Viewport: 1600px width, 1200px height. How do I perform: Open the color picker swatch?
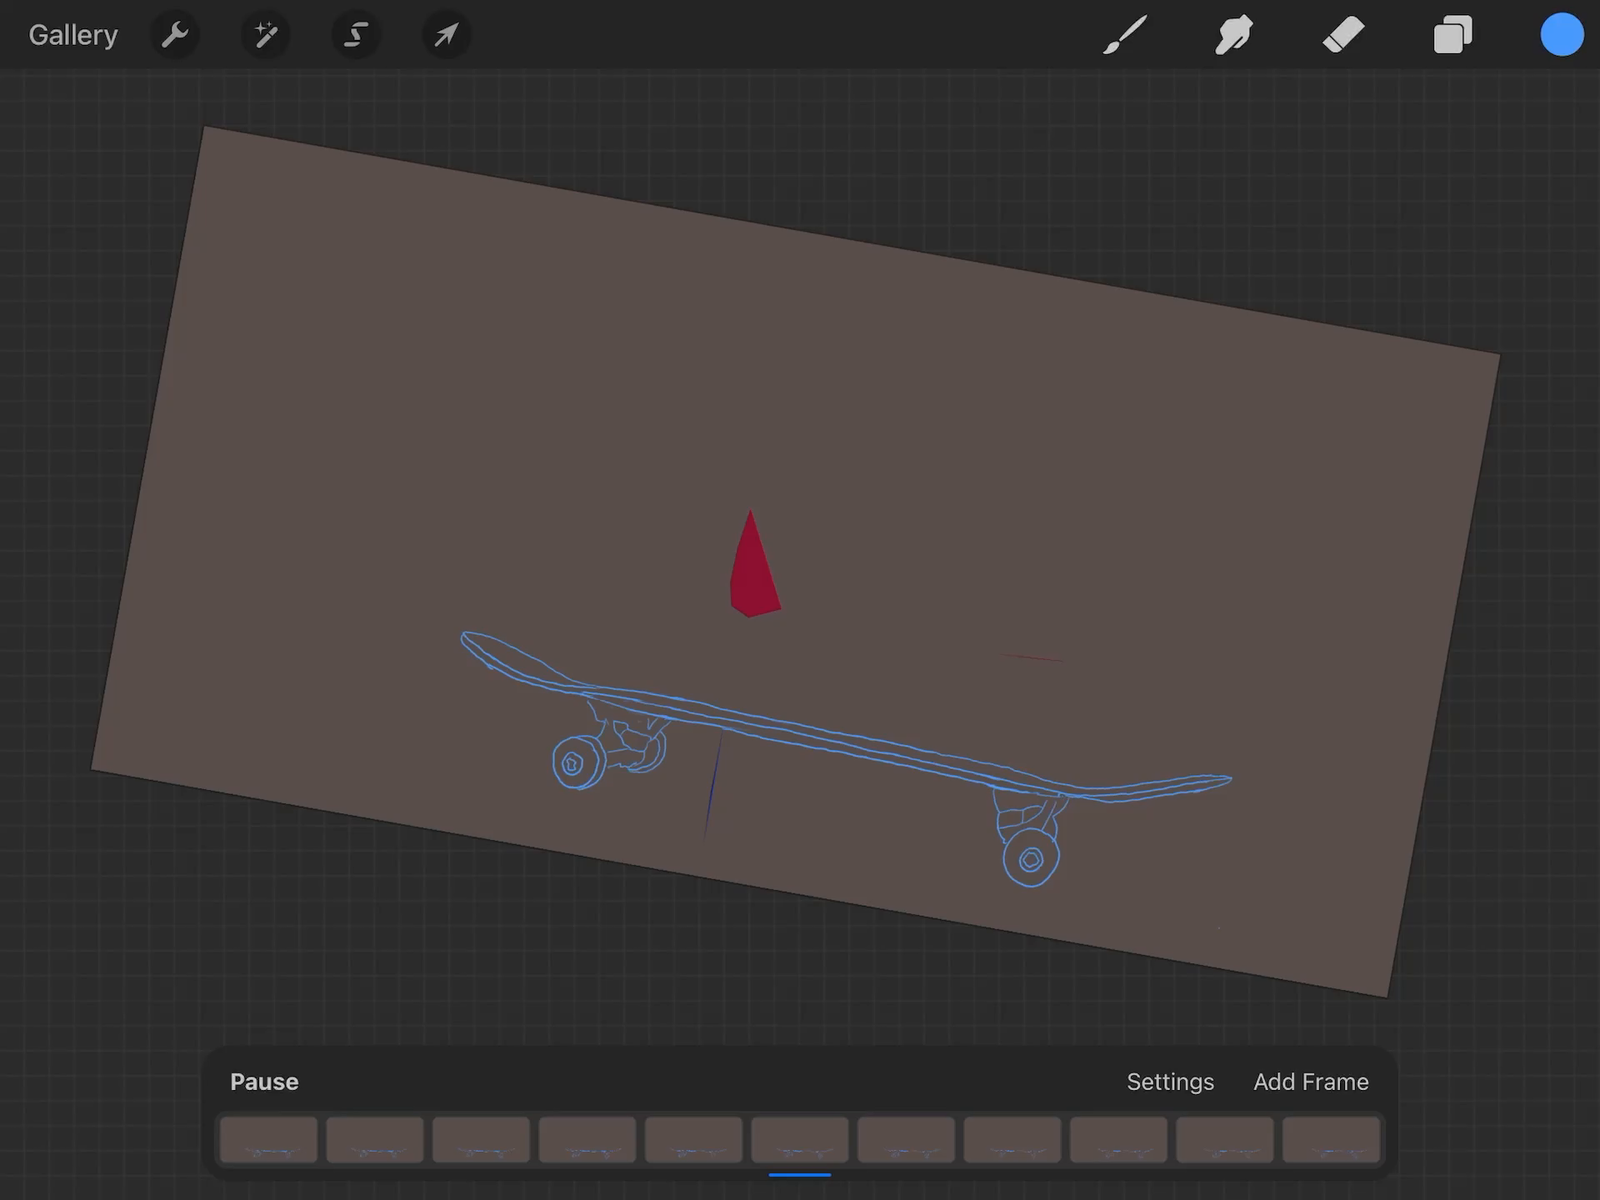point(1562,35)
